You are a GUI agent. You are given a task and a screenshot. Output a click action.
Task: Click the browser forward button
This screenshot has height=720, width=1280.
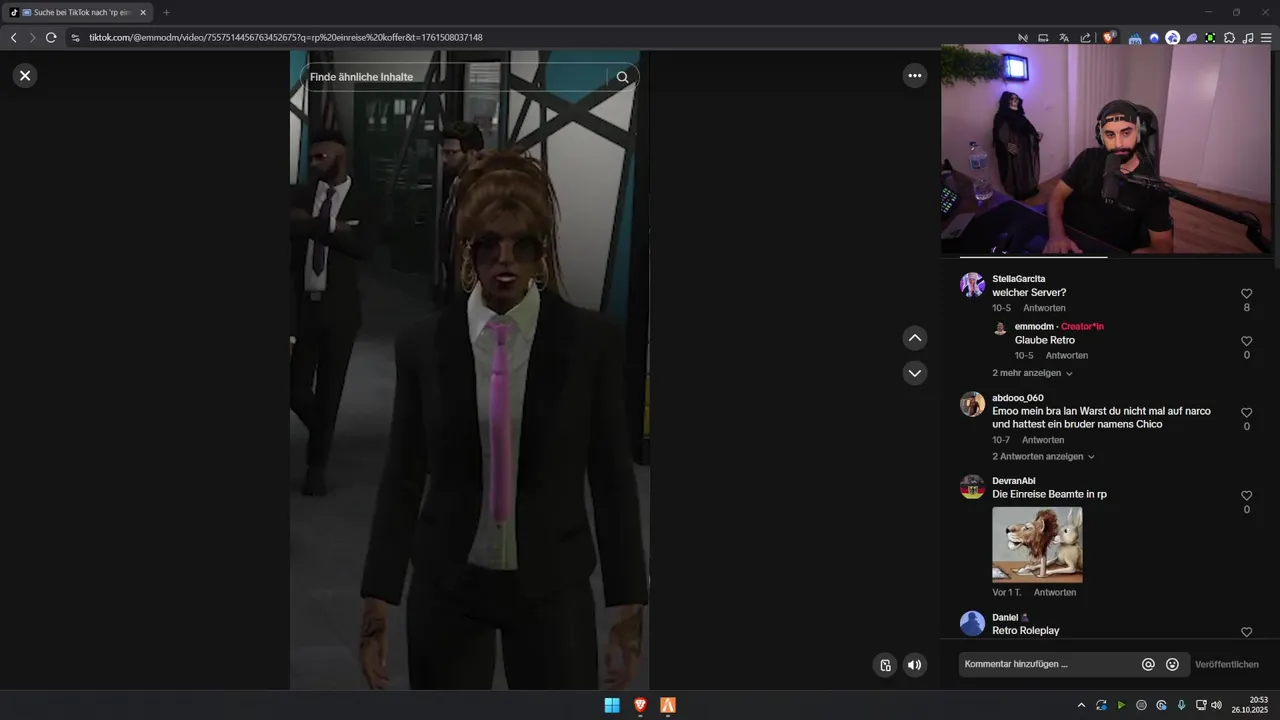click(32, 37)
